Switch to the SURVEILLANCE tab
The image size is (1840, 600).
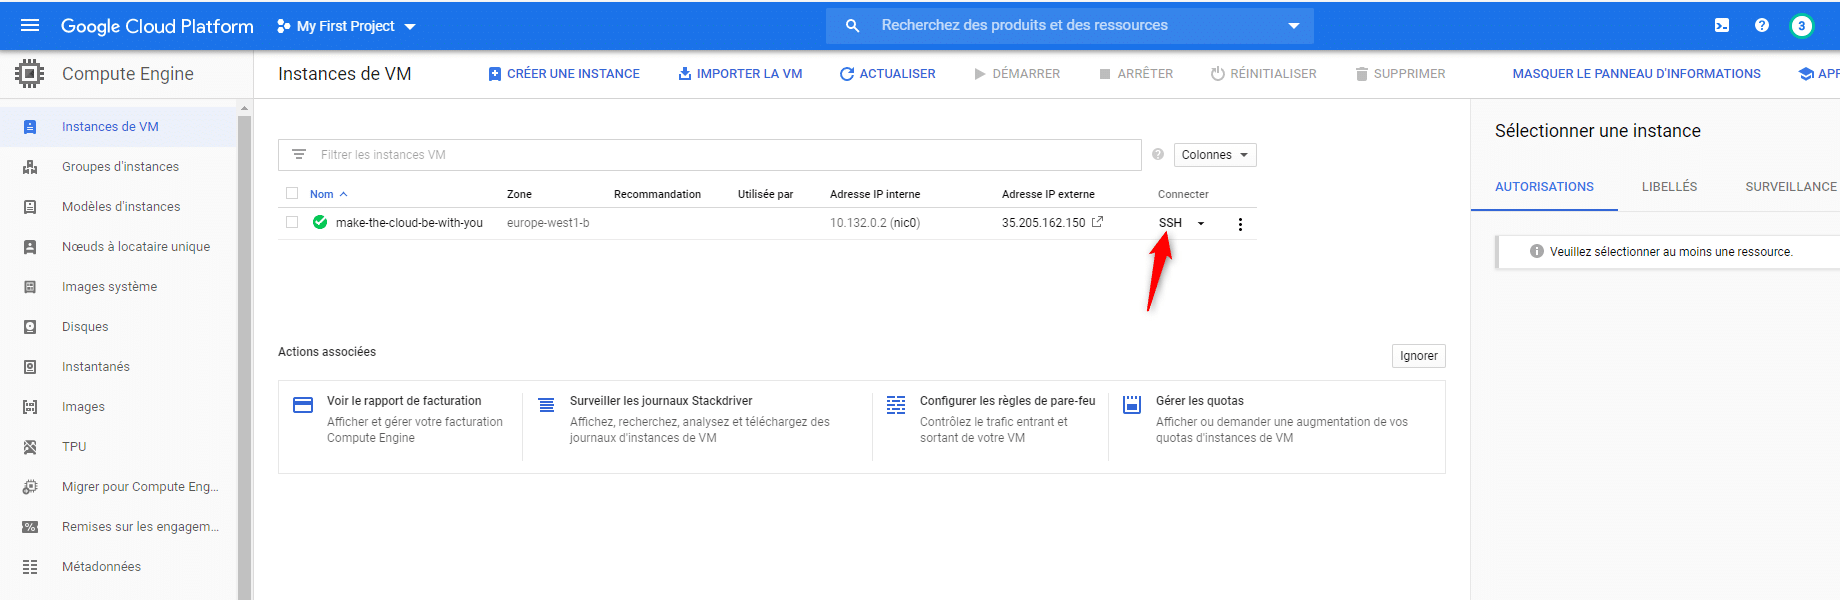(1790, 187)
